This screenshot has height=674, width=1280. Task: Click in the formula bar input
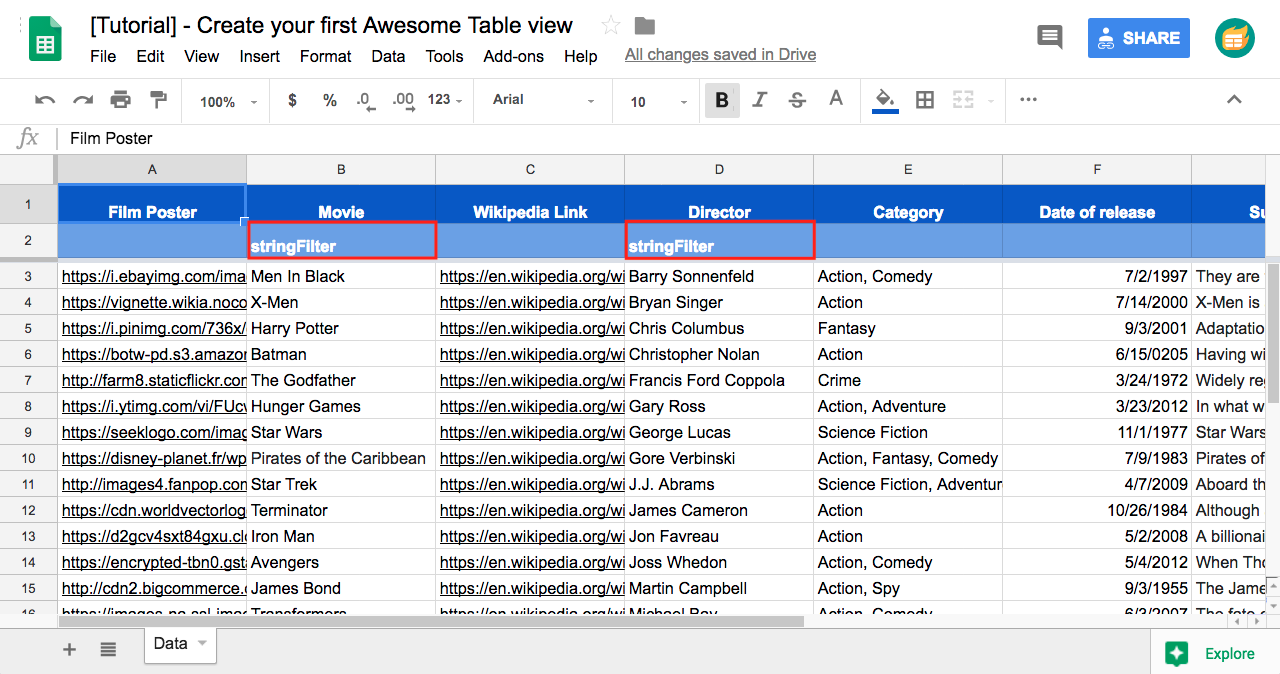click(670, 138)
